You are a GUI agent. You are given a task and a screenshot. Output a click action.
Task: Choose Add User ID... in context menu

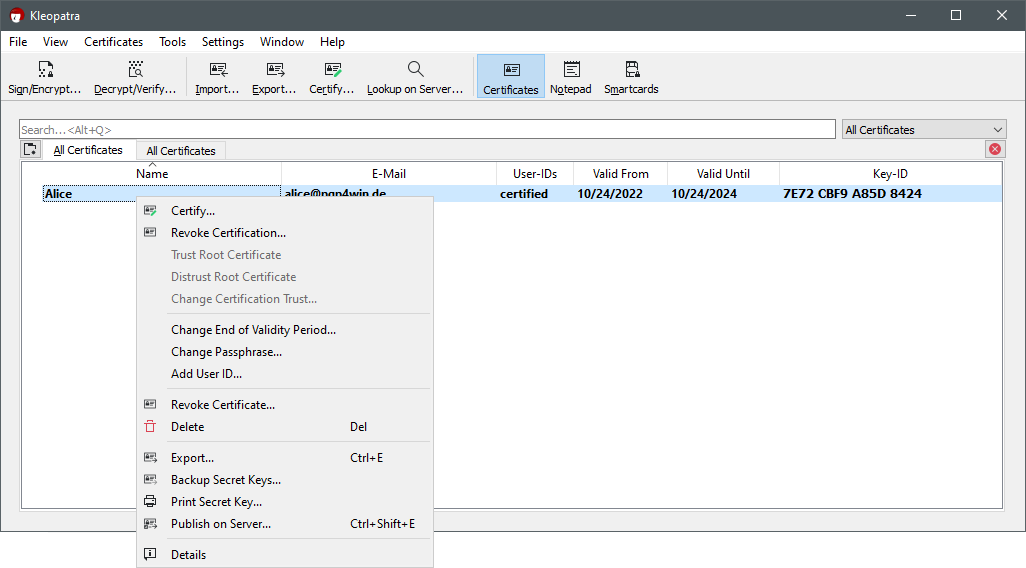[x=285, y=374]
